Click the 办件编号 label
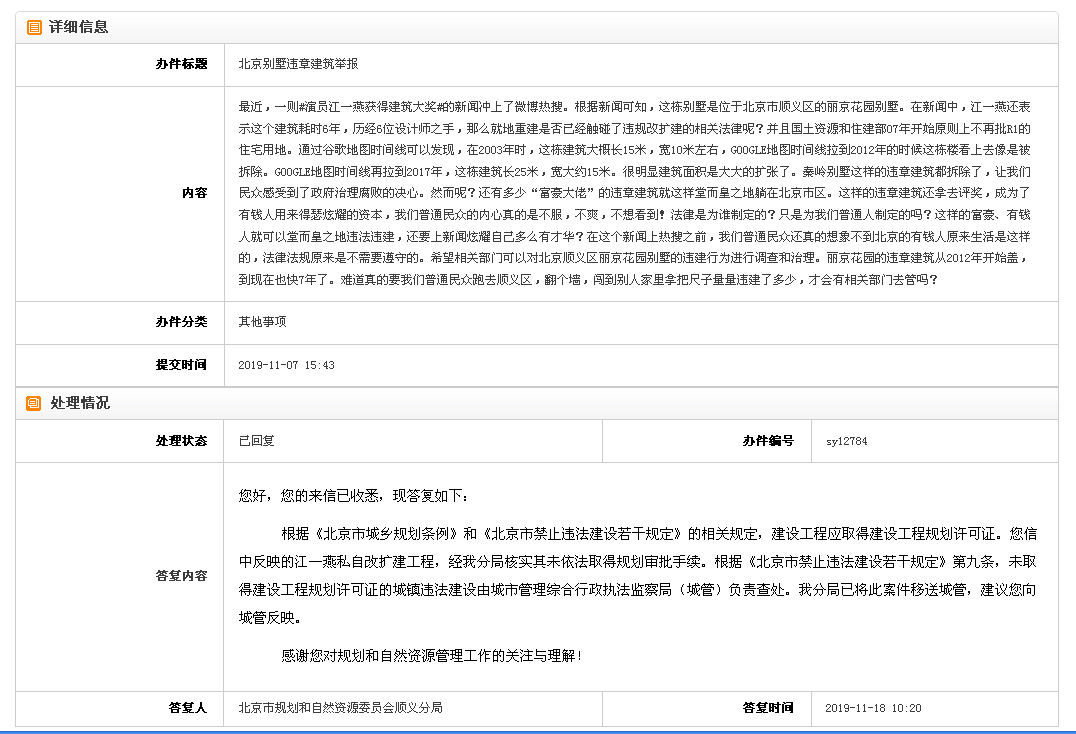This screenshot has width=1076, height=734. click(768, 441)
